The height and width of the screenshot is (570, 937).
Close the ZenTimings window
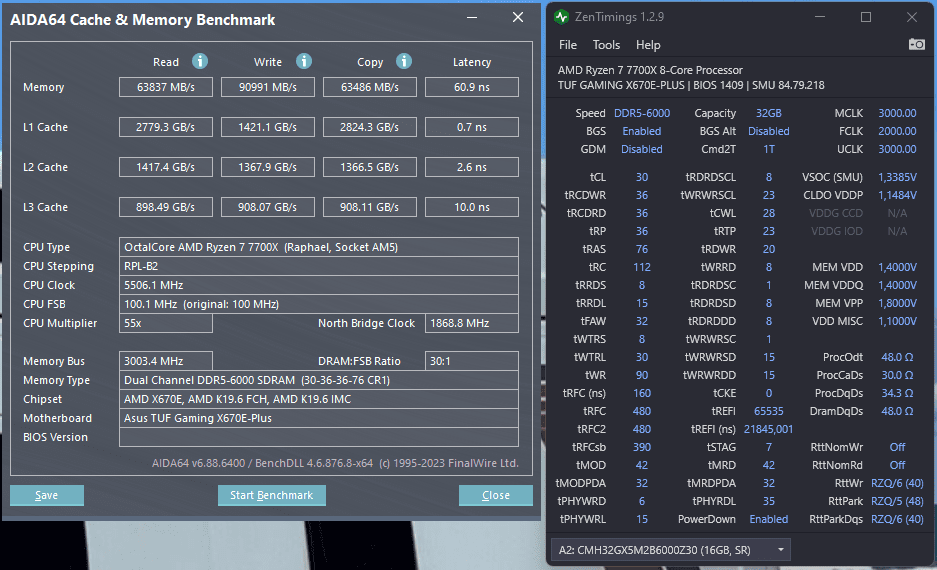[911, 17]
